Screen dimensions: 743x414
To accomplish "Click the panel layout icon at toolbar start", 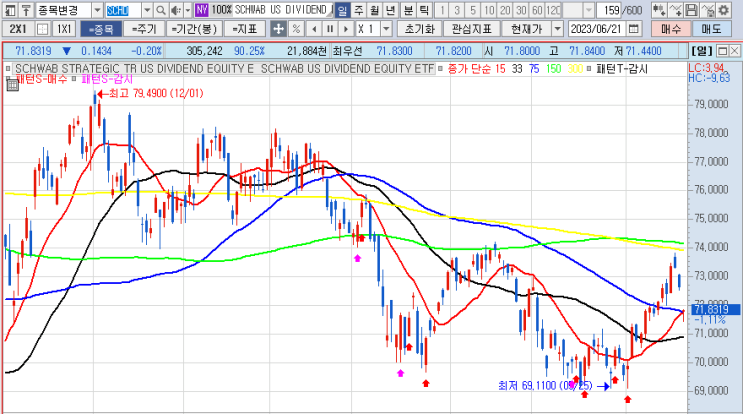I will [x=10, y=10].
